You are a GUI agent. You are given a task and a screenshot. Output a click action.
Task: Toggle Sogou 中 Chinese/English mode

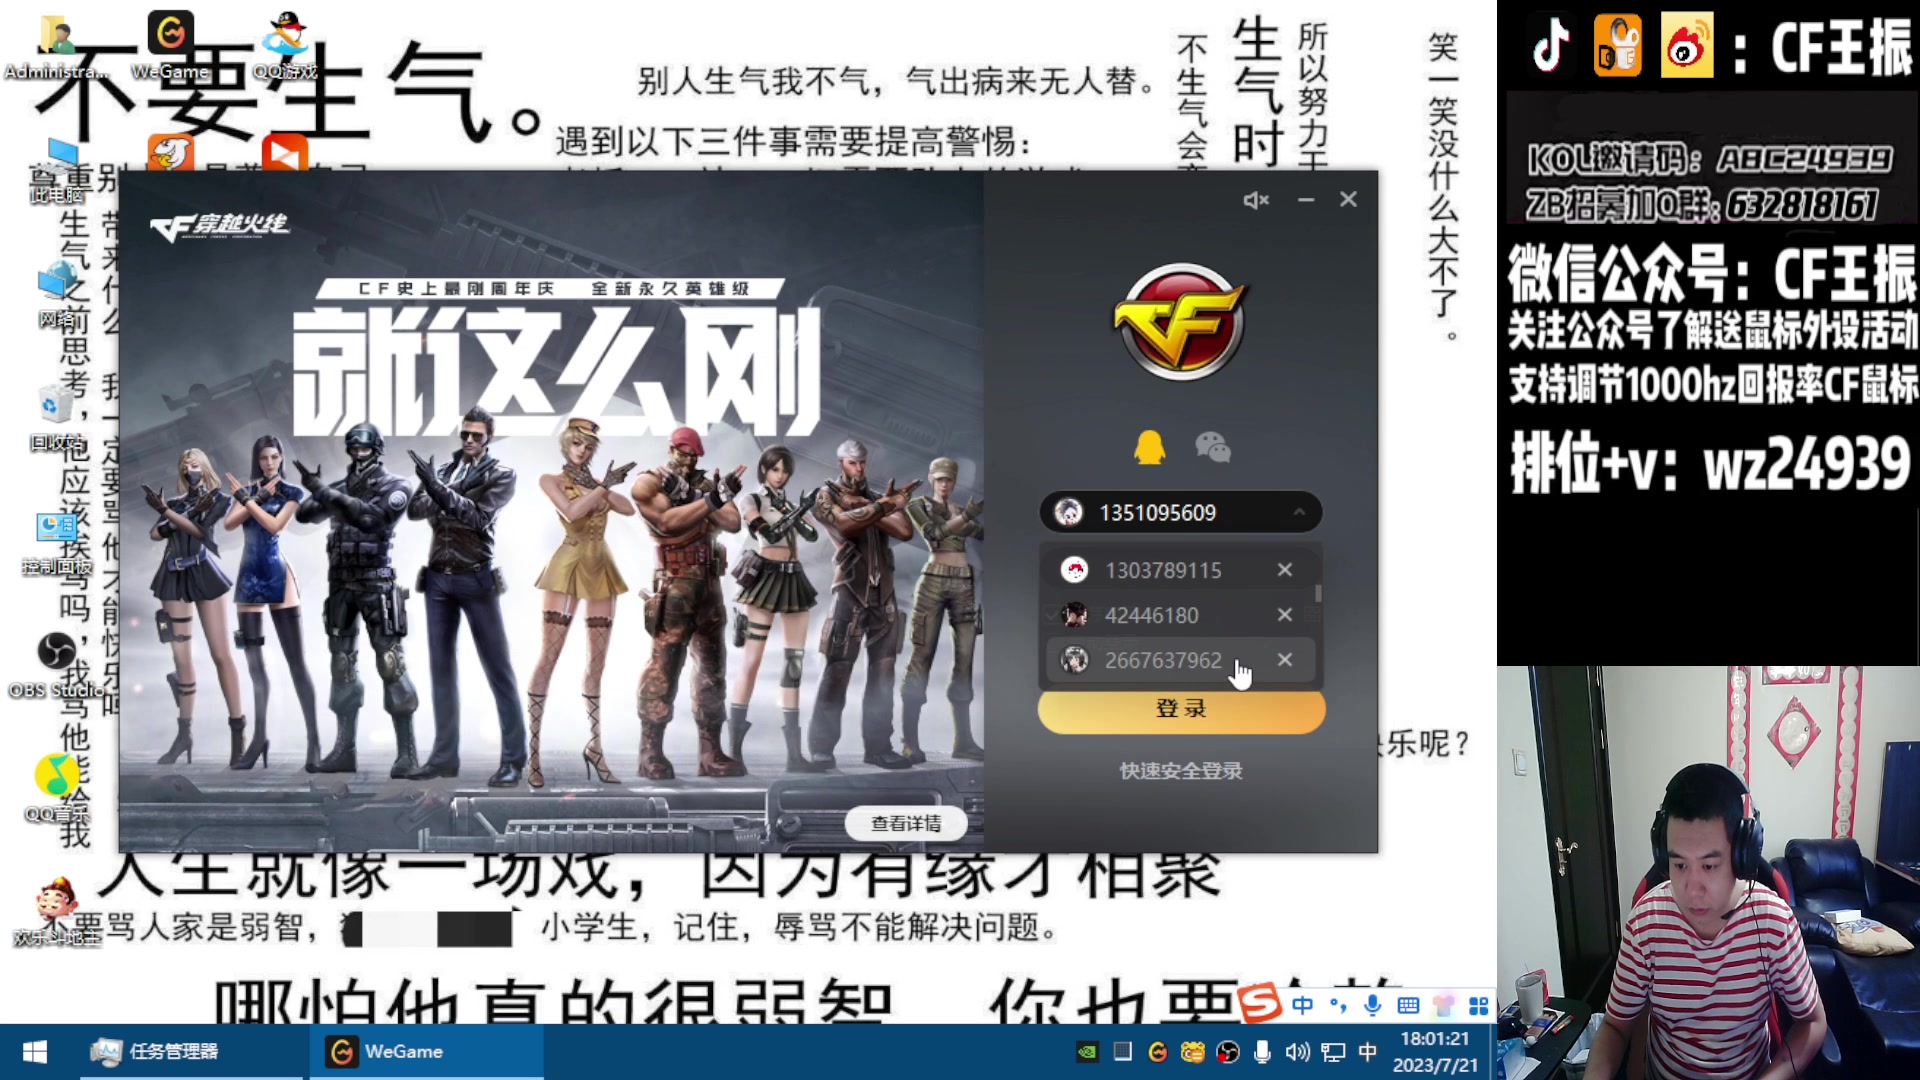[x=1302, y=1005]
